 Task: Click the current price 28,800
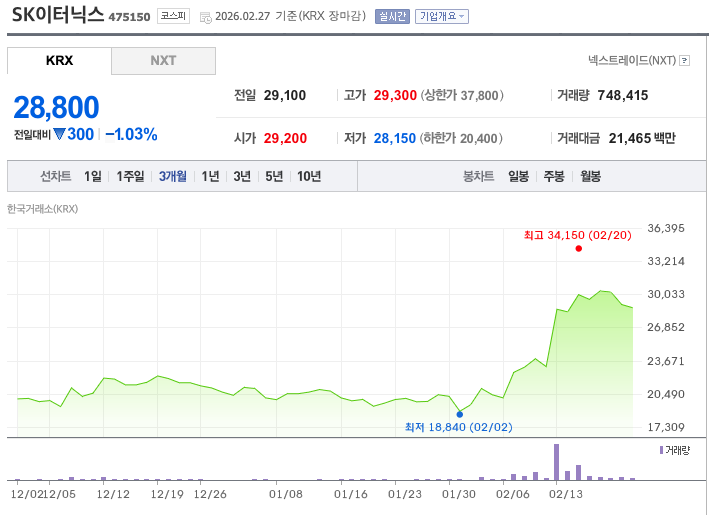56,108
